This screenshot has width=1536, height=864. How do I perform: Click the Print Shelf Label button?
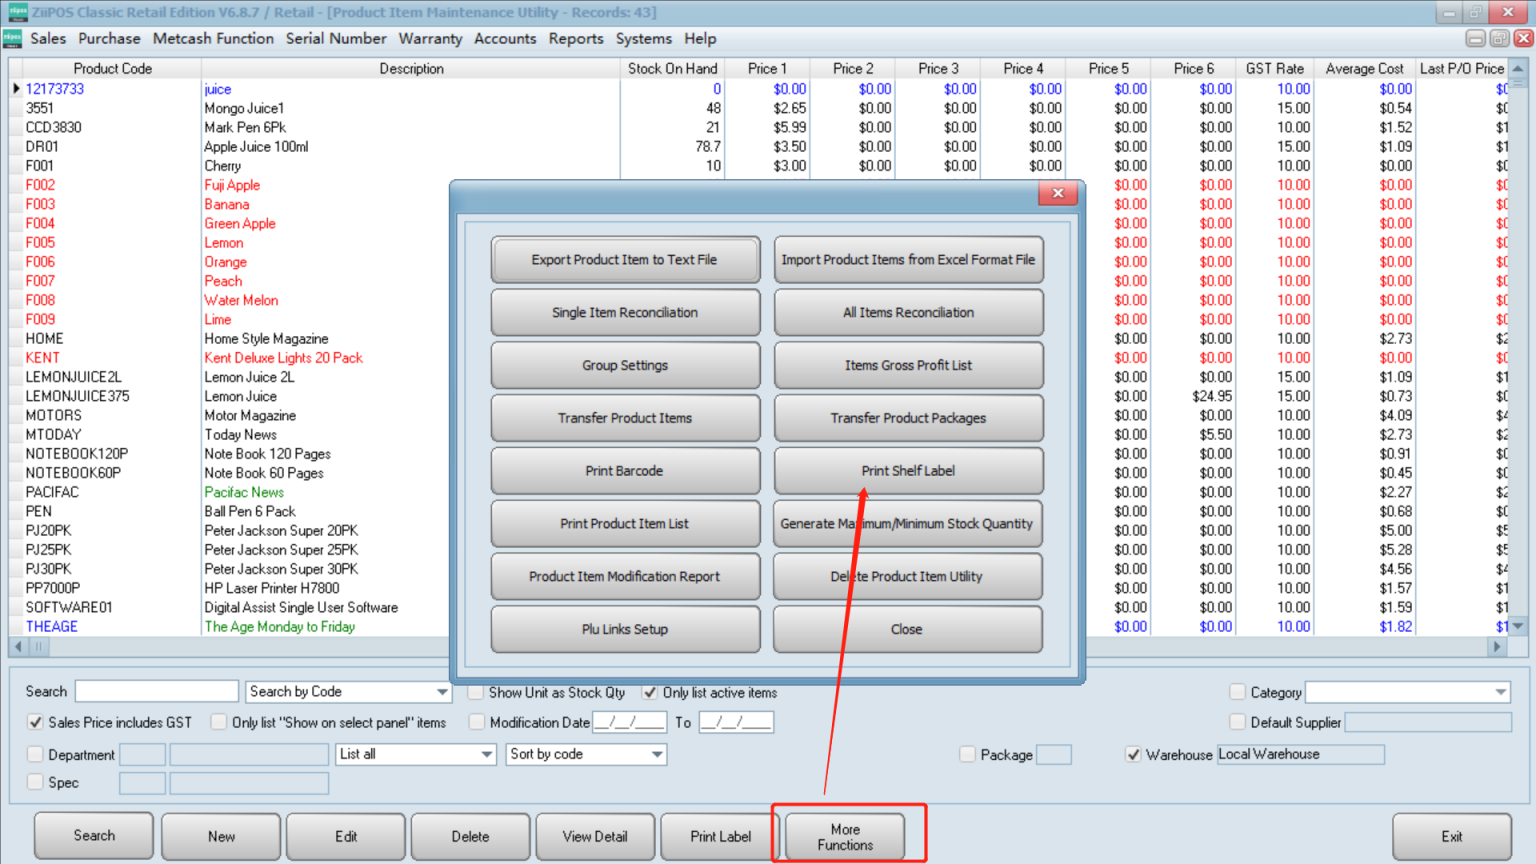tap(908, 471)
